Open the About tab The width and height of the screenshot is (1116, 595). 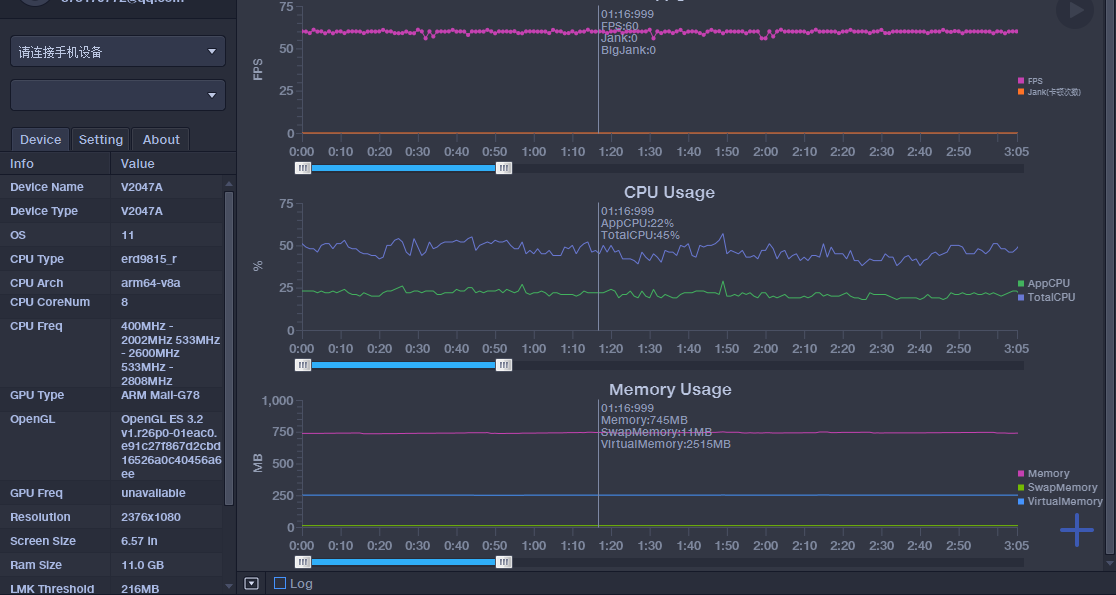pos(161,140)
